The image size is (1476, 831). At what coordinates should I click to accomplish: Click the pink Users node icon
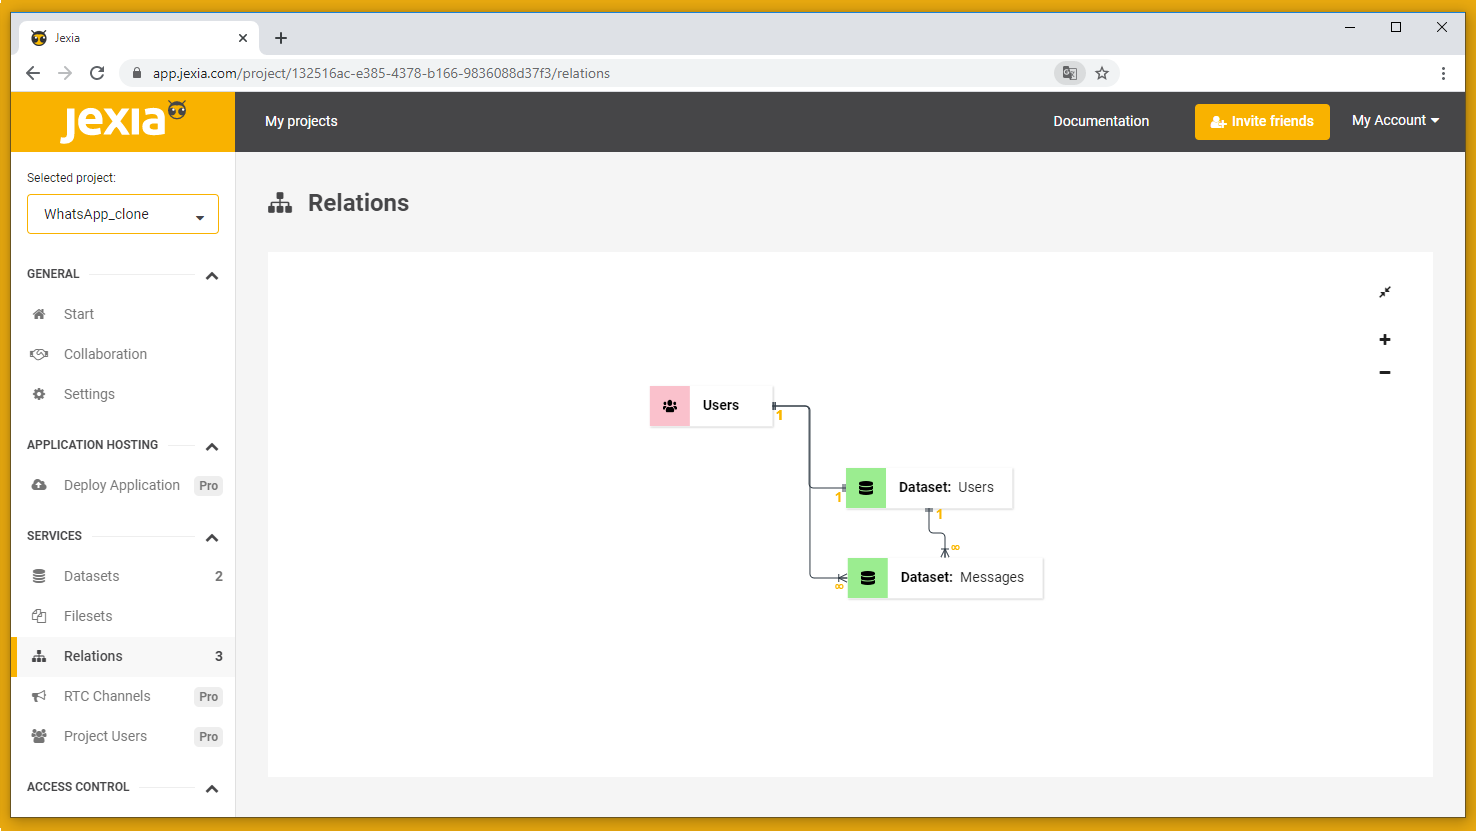(x=670, y=406)
